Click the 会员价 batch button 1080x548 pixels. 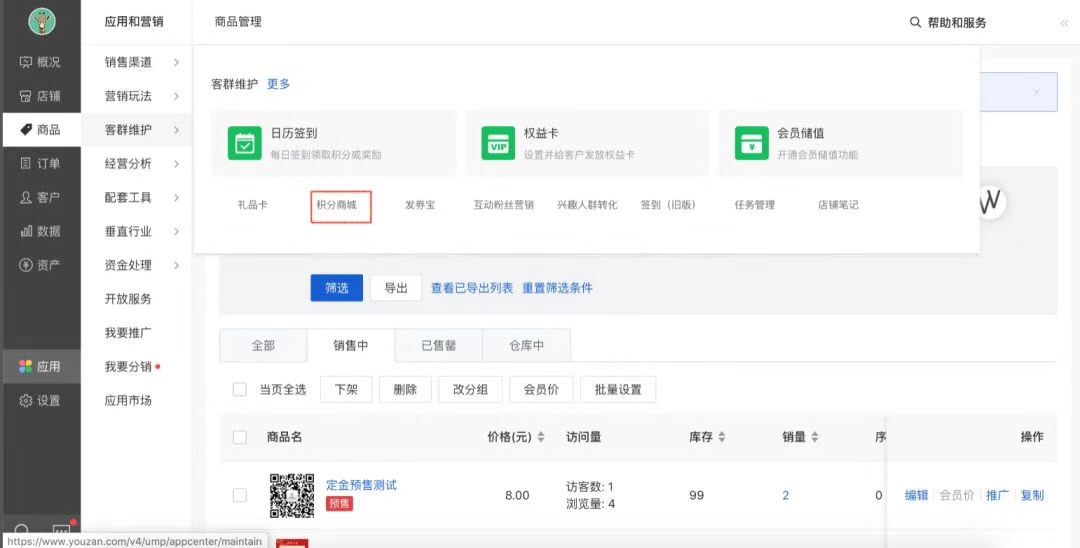click(541, 390)
